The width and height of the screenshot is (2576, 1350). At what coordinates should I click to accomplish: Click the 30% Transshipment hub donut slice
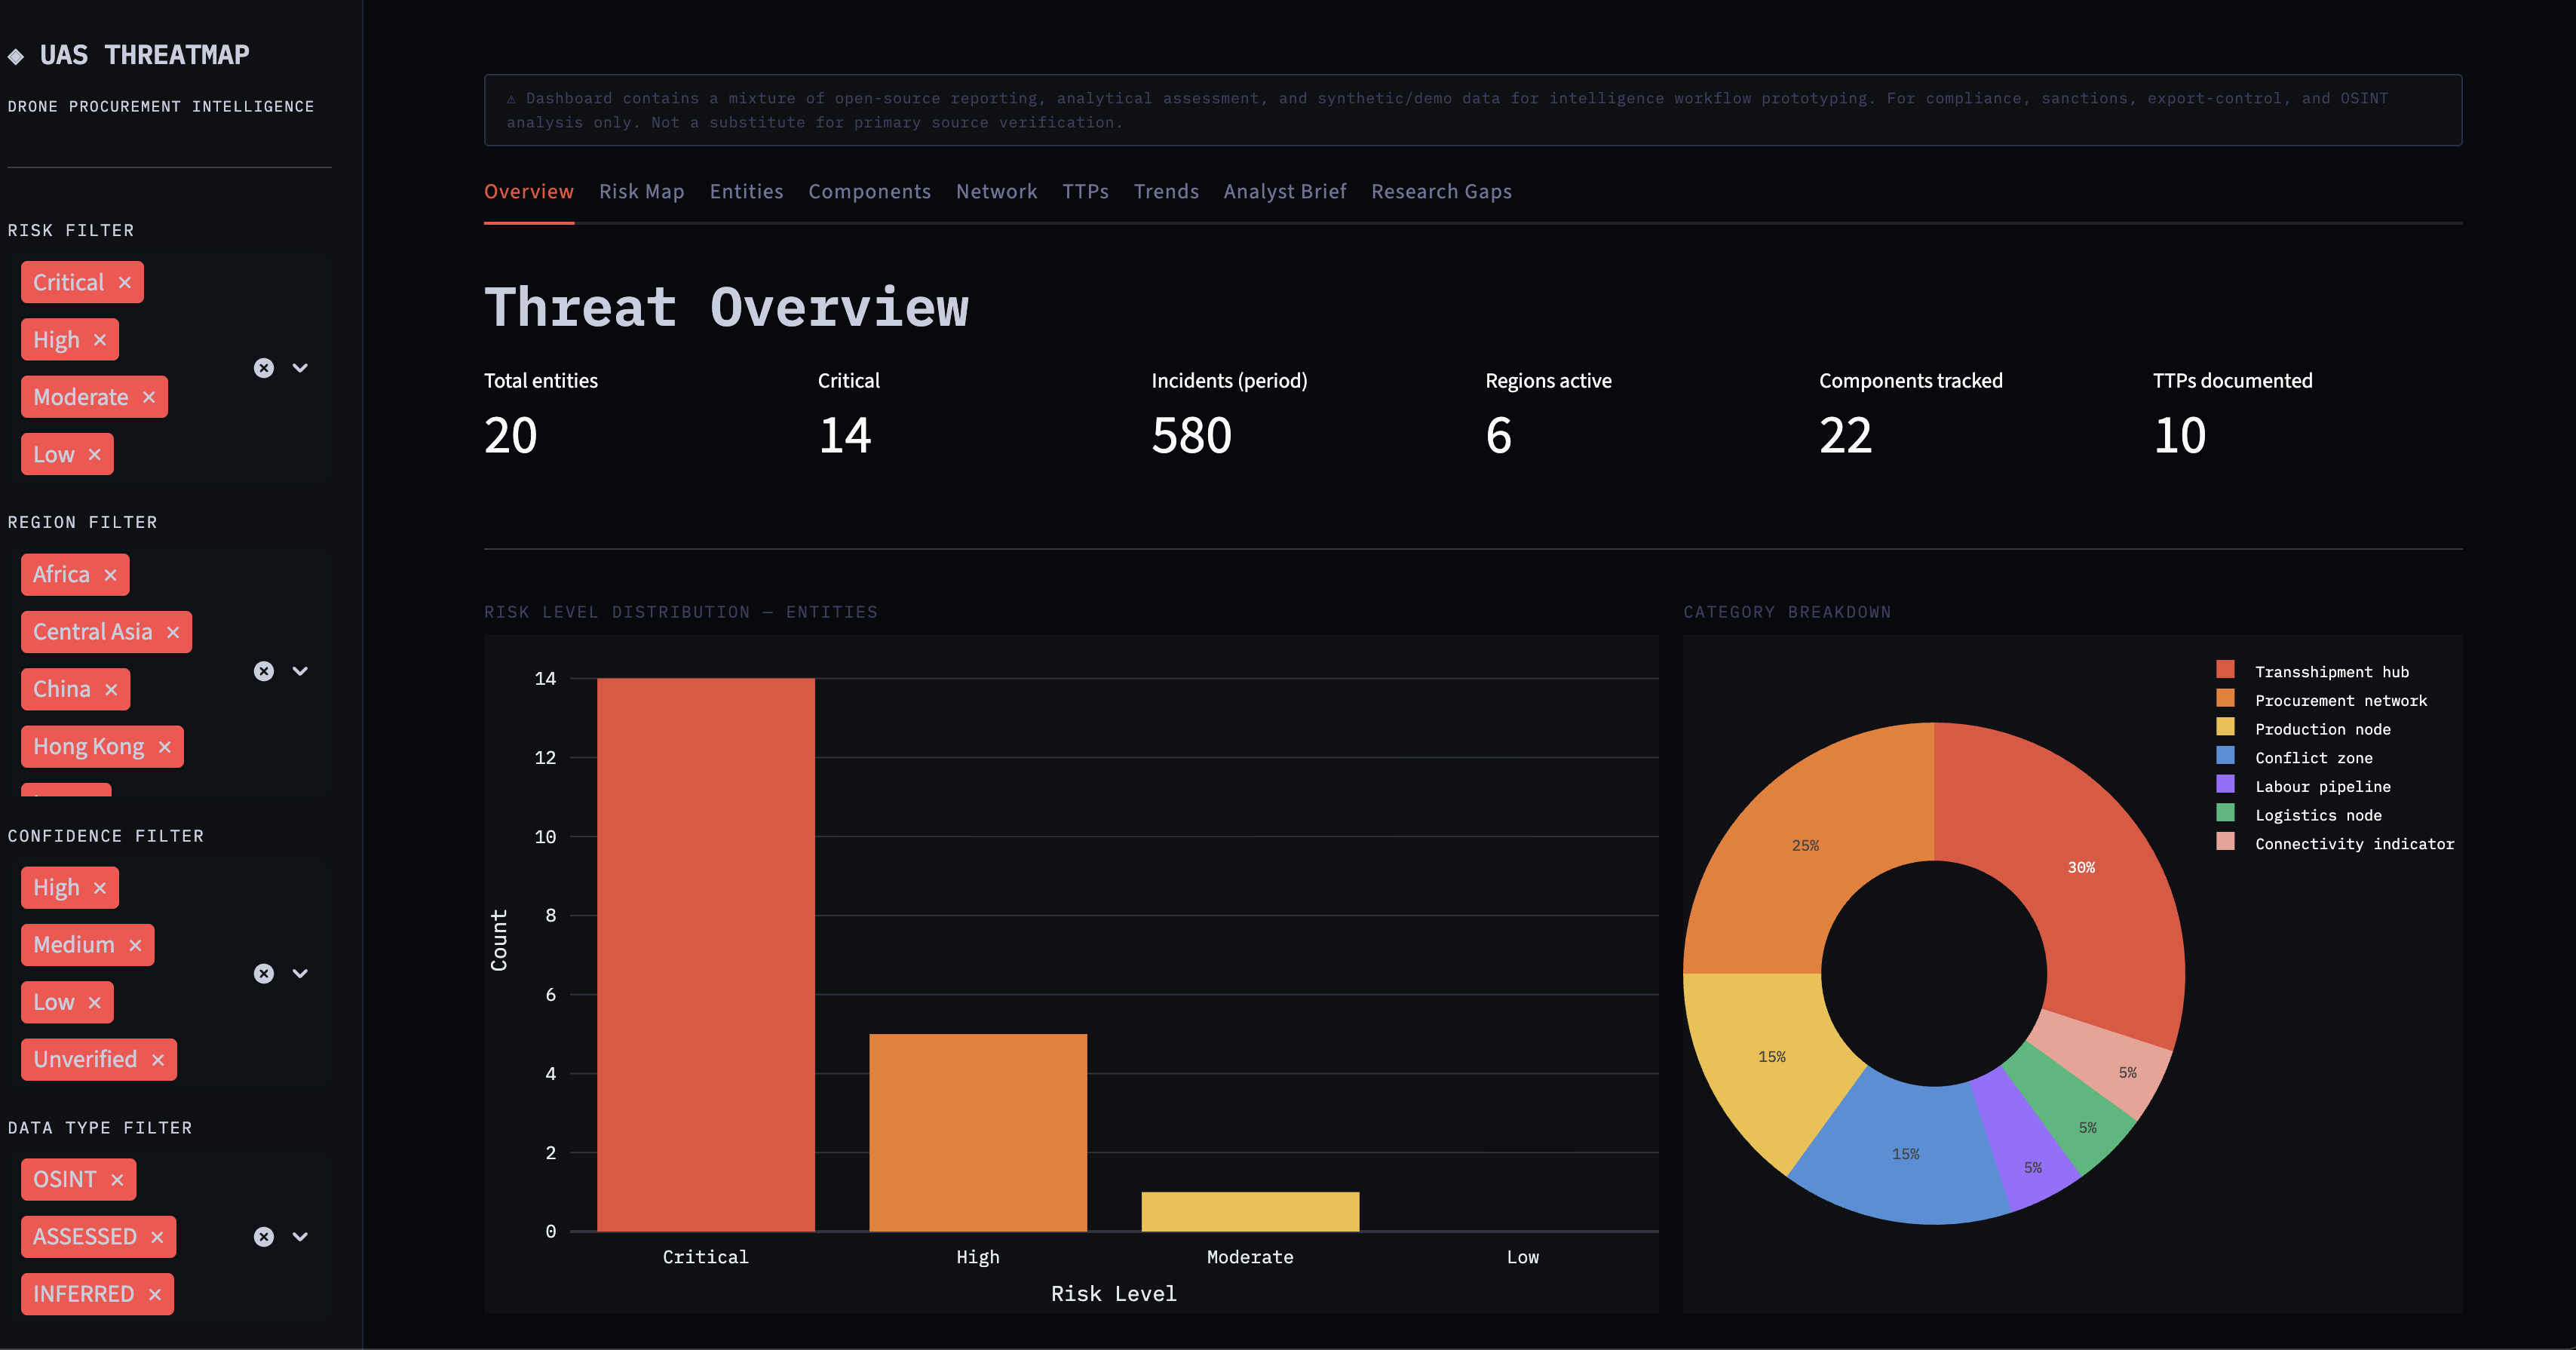click(2082, 868)
